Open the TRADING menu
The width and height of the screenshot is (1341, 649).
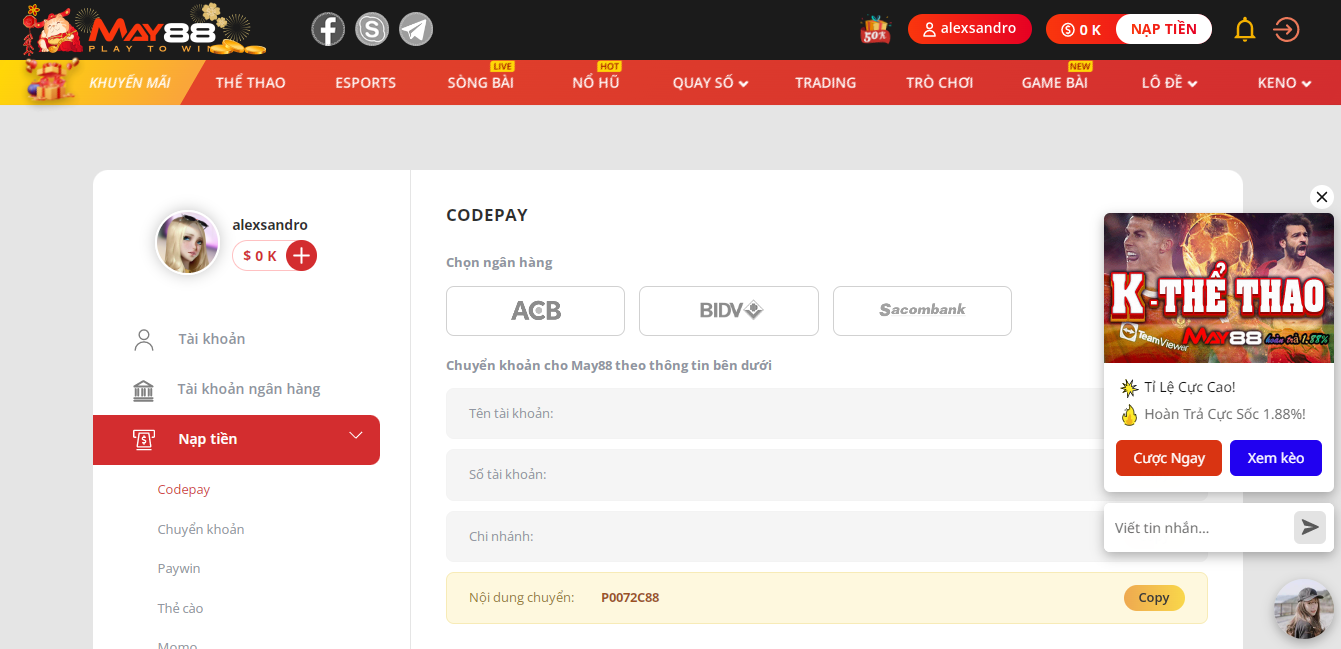(825, 83)
